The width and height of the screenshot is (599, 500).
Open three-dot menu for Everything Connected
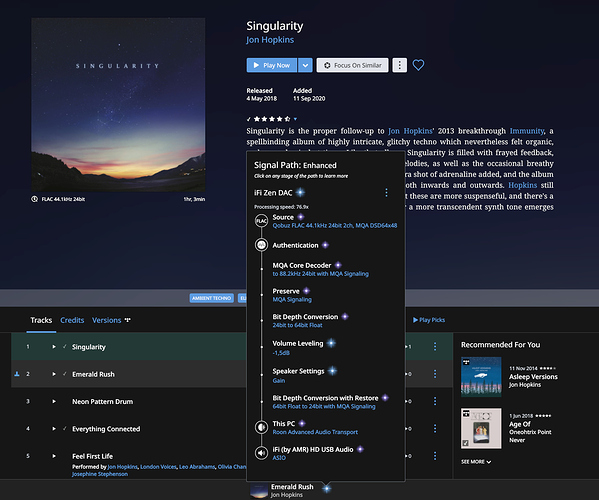pos(435,429)
